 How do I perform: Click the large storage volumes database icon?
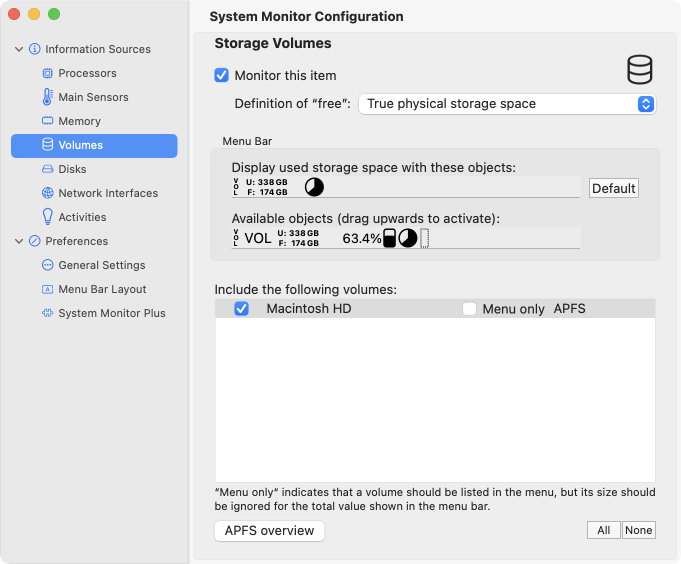[x=639, y=69]
